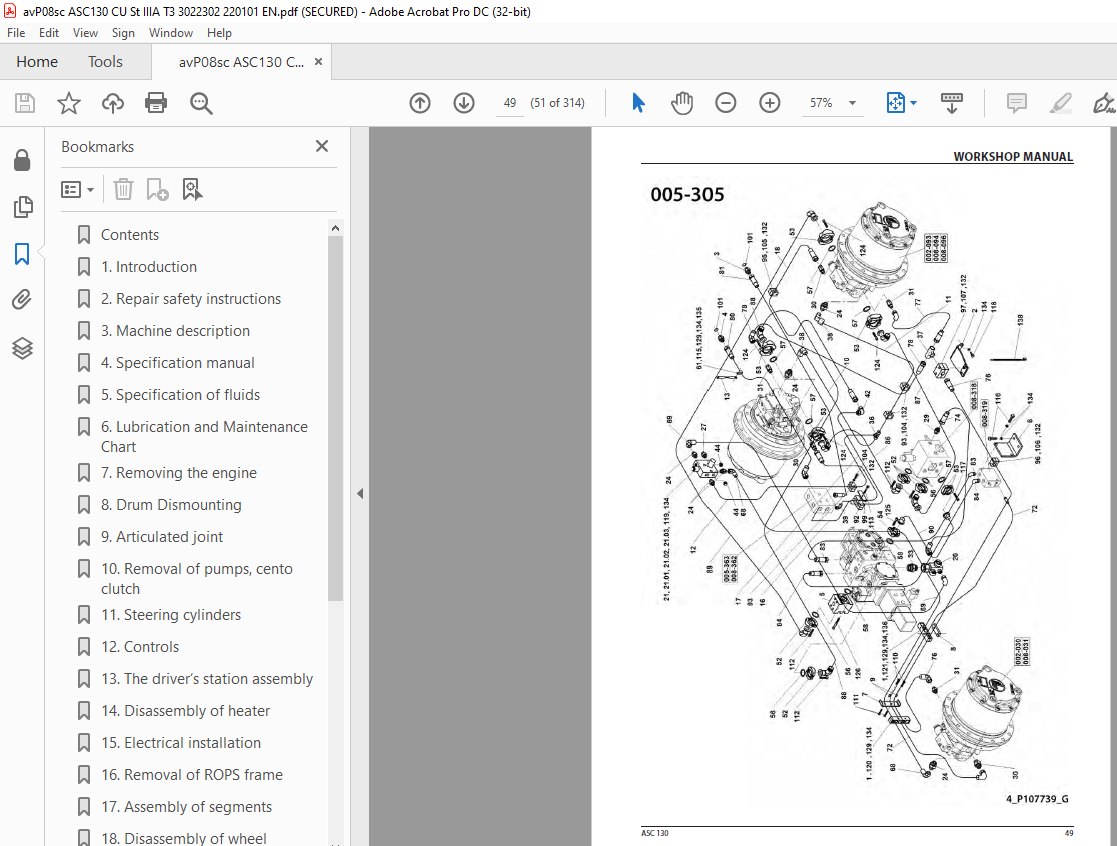Click the bookmarks list scrollbar thumb

pos(335,418)
